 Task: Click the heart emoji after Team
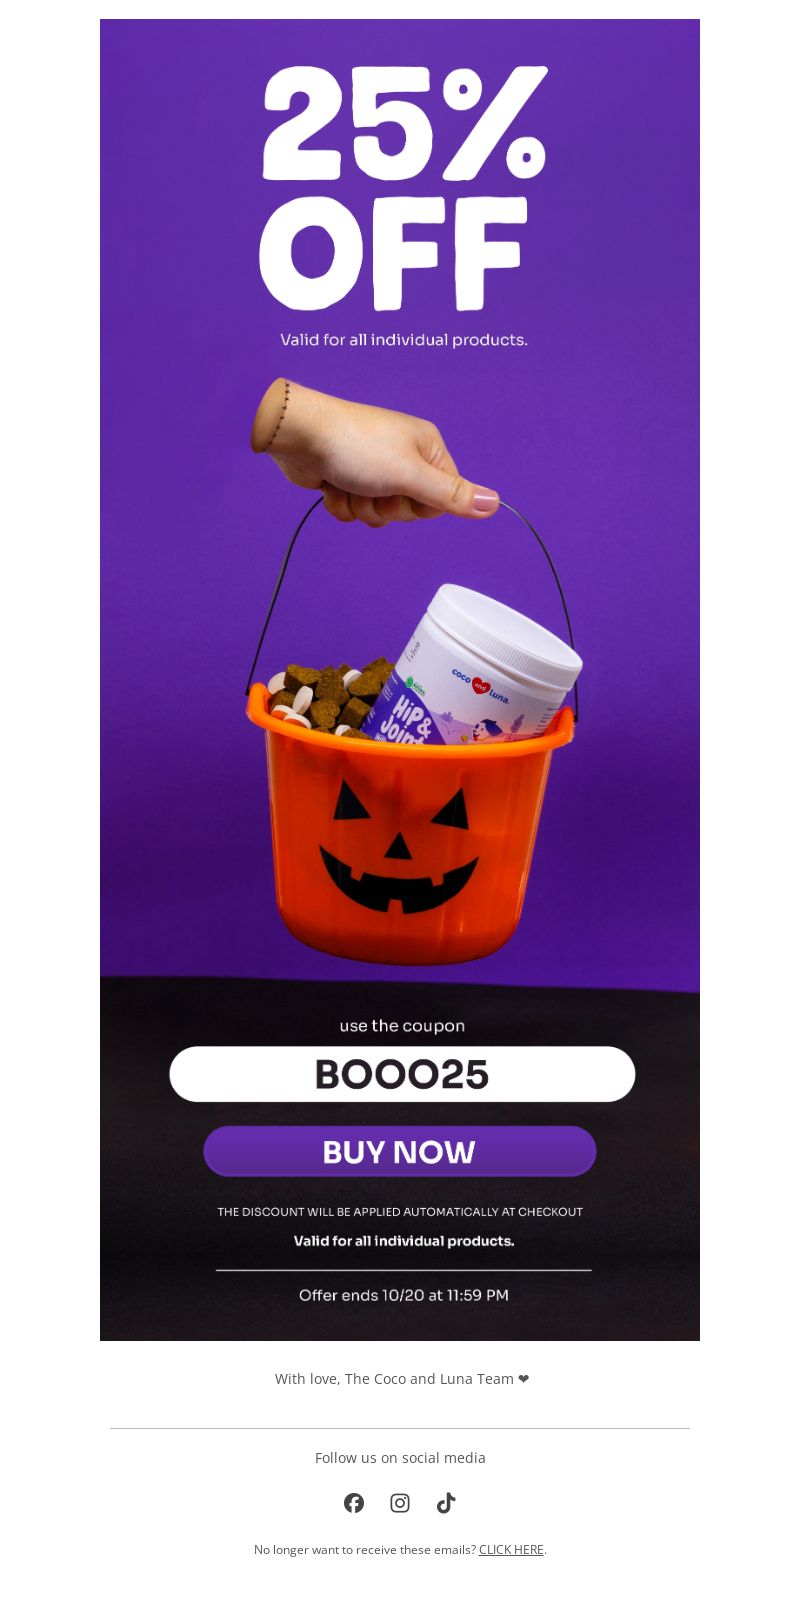(x=524, y=1379)
